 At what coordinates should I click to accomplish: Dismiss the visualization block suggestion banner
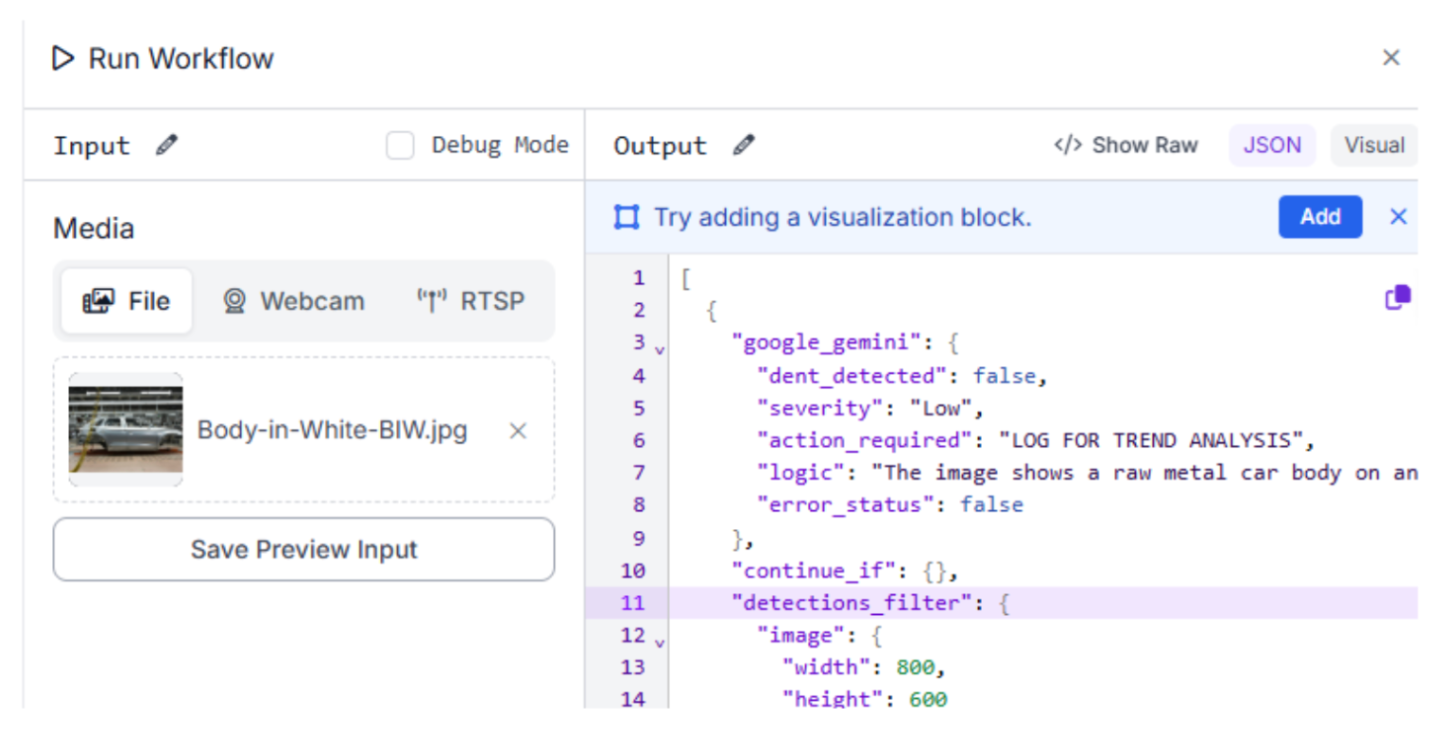pyautogui.click(x=1398, y=217)
